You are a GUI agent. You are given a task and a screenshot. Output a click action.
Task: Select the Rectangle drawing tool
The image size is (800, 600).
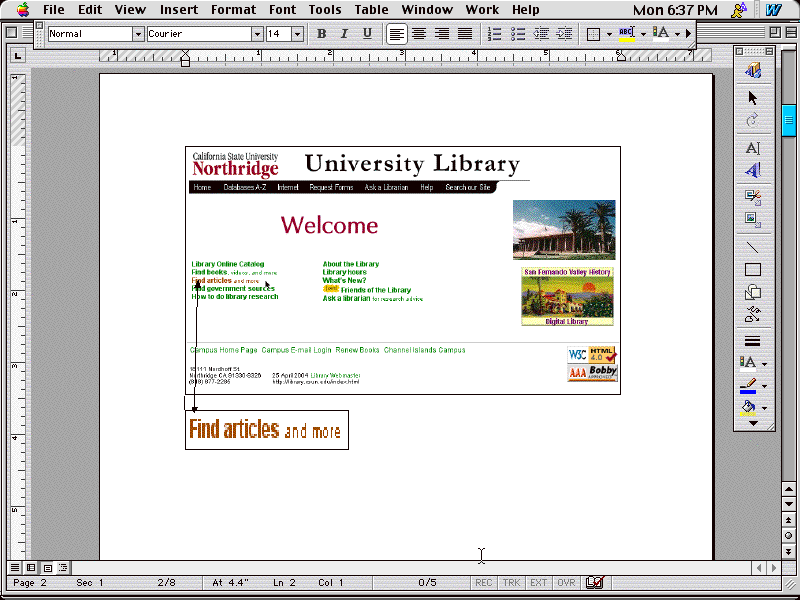[753, 269]
